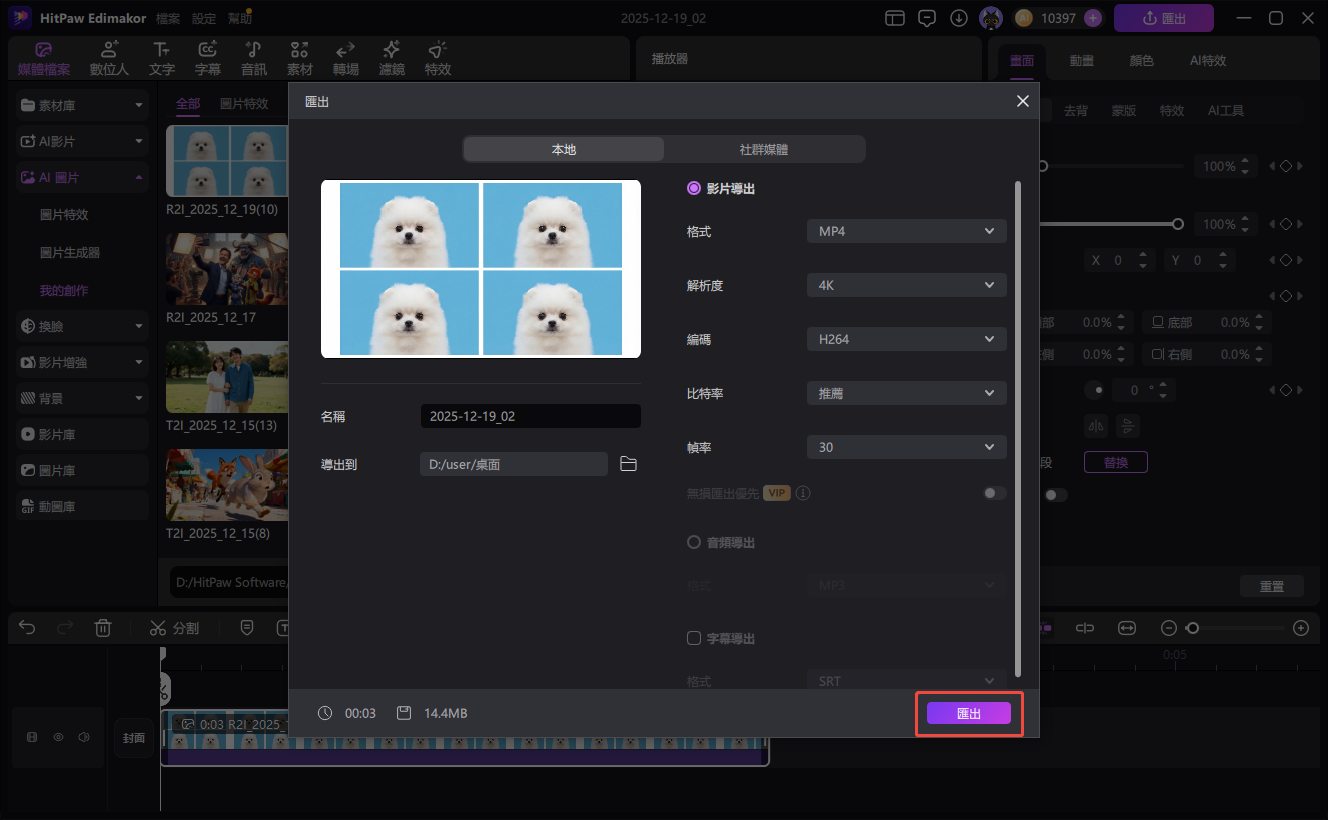Click the zoom-in plus icon on timeline
Image resolution: width=1328 pixels, height=820 pixels.
[x=1300, y=628]
